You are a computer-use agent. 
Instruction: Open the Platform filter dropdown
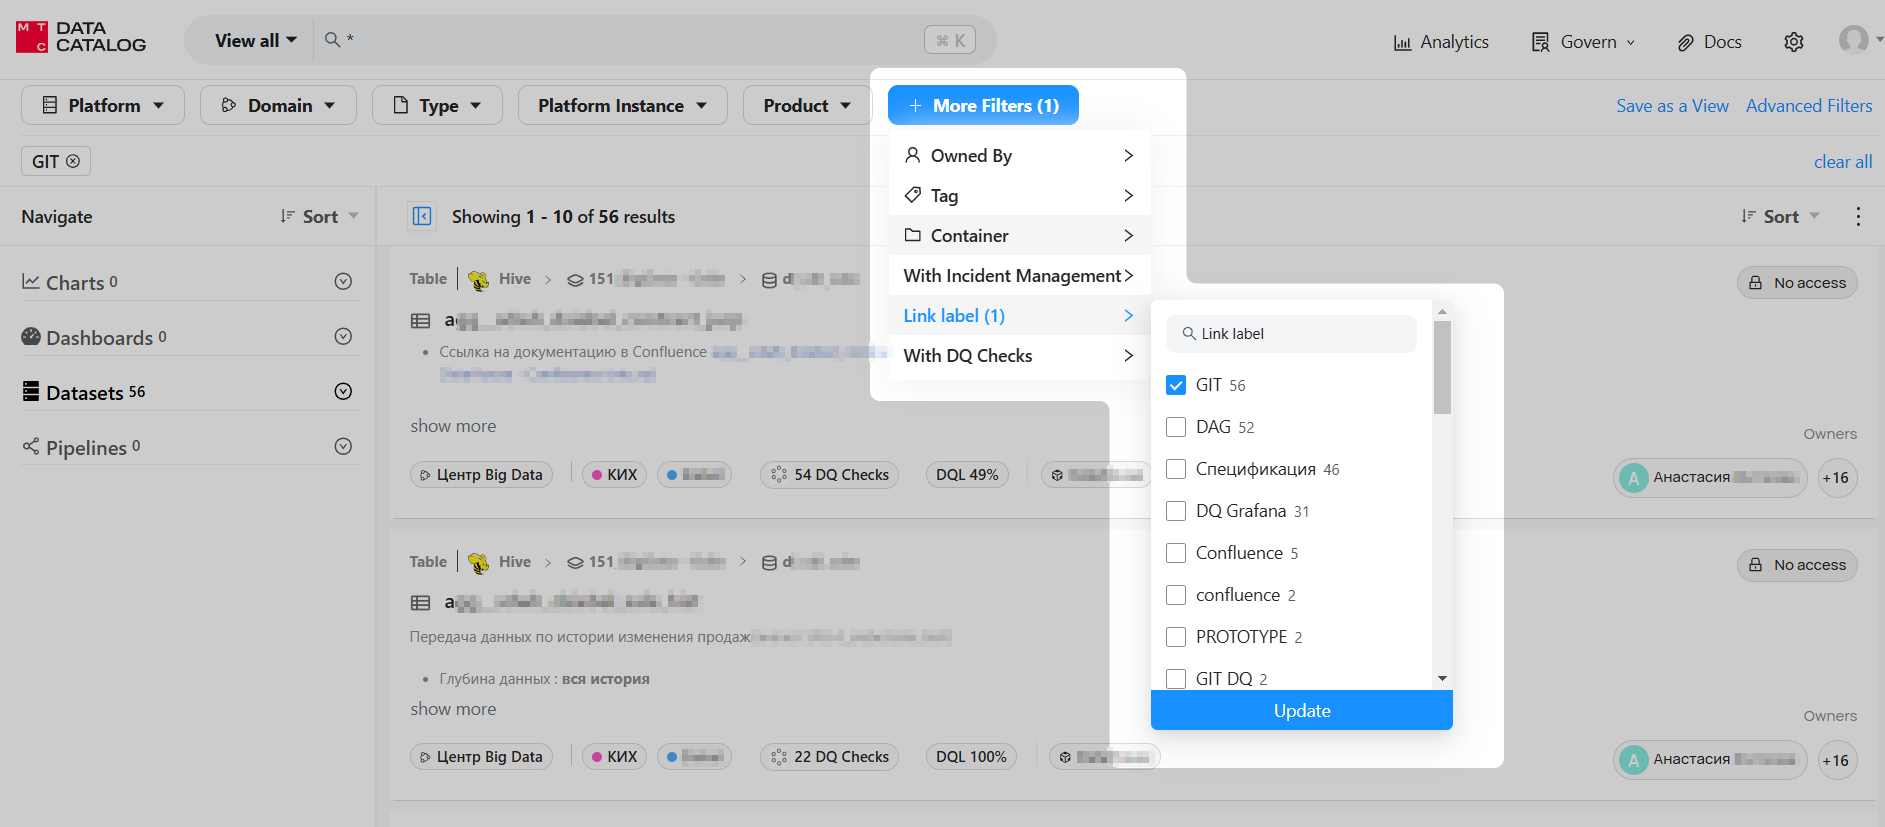pos(103,105)
